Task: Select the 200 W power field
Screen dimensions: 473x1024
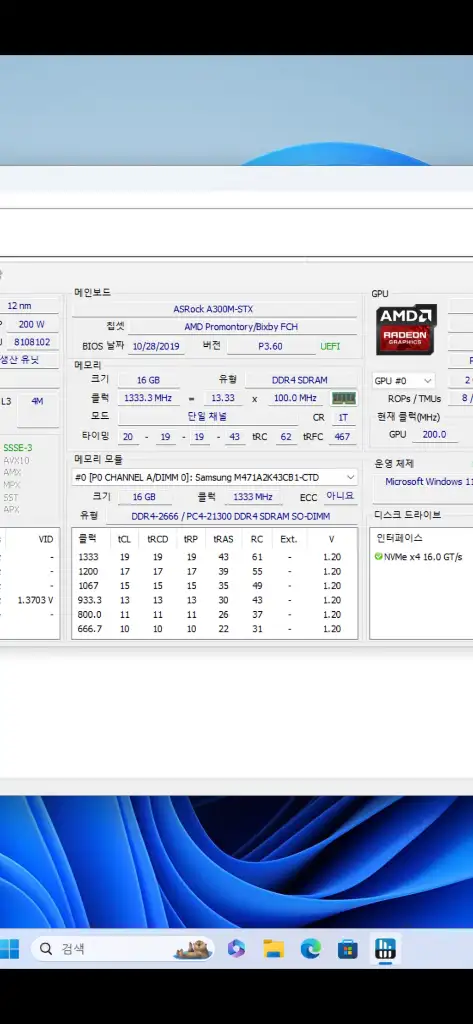Action: (x=31, y=324)
